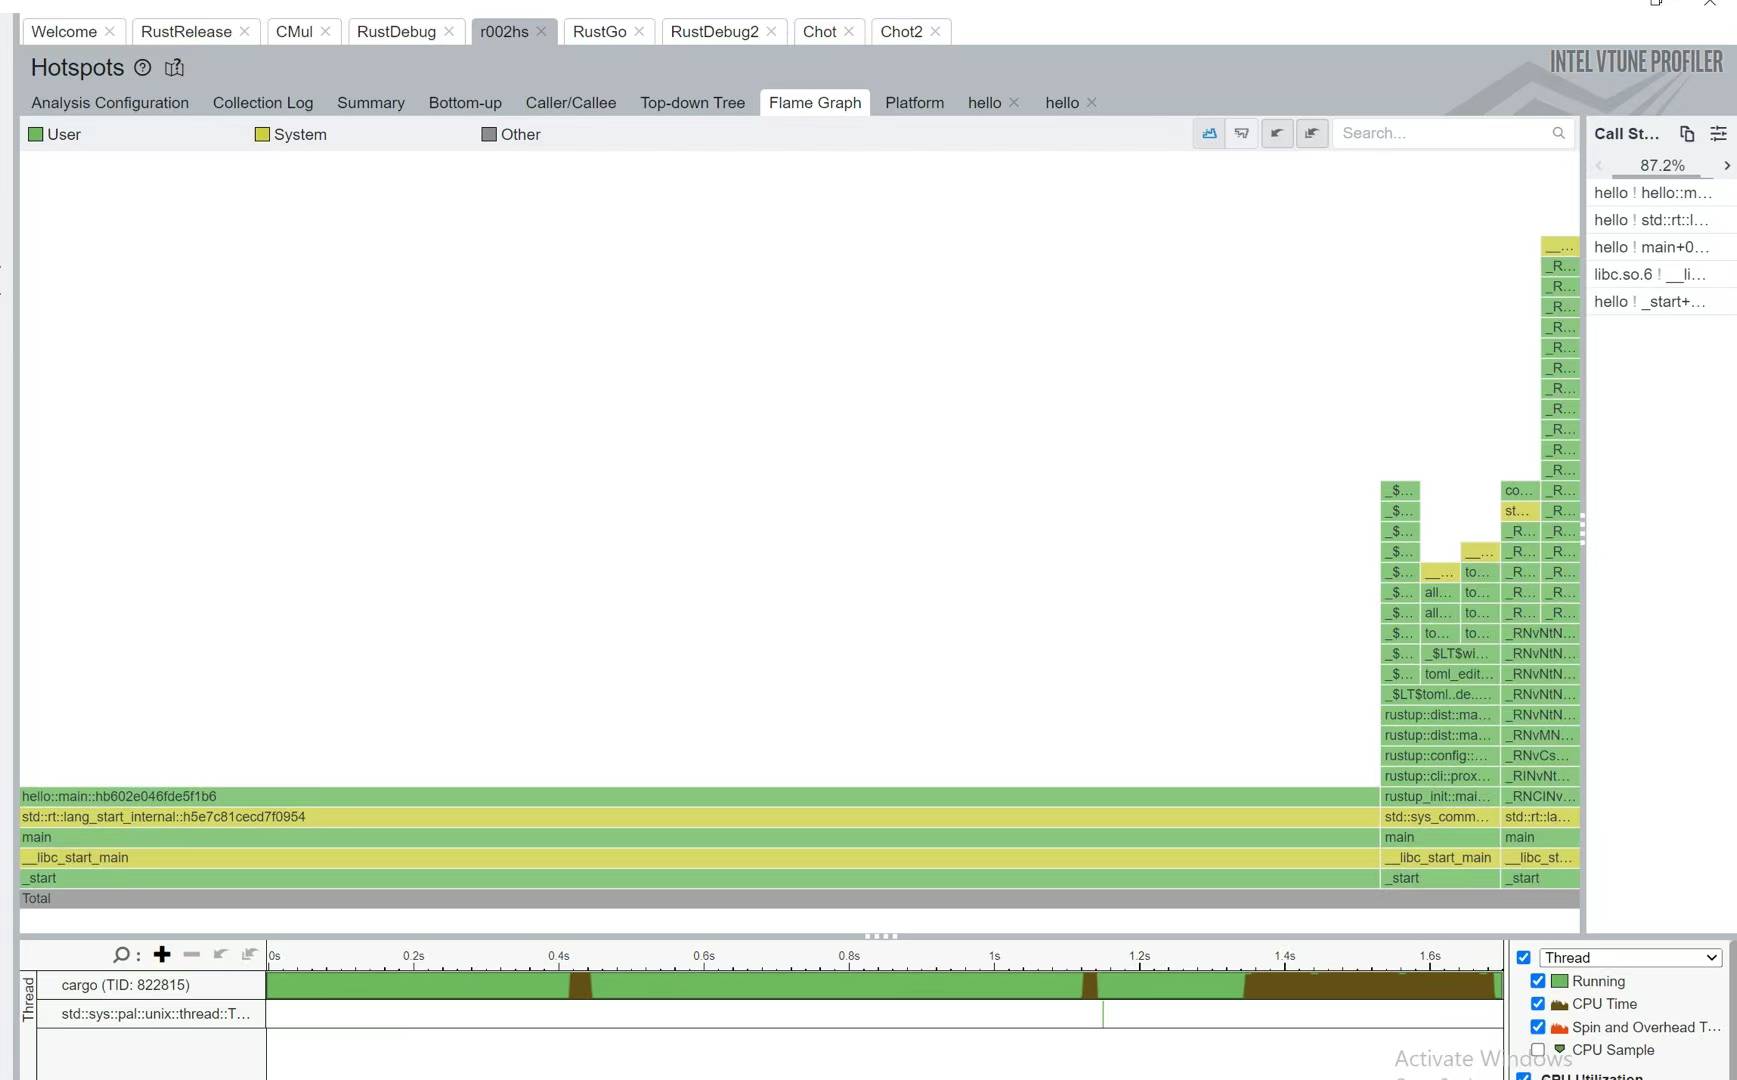Uncheck the Running checkbox
The image size is (1737, 1080).
pyautogui.click(x=1538, y=981)
